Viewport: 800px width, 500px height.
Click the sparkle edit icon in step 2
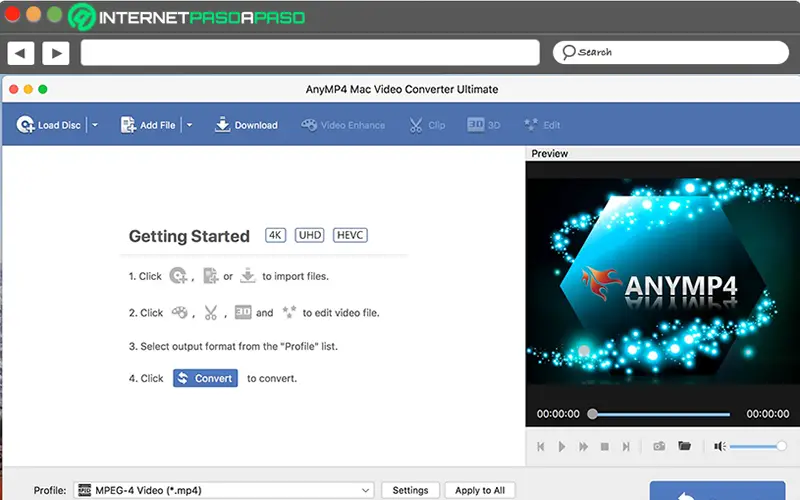click(x=289, y=312)
